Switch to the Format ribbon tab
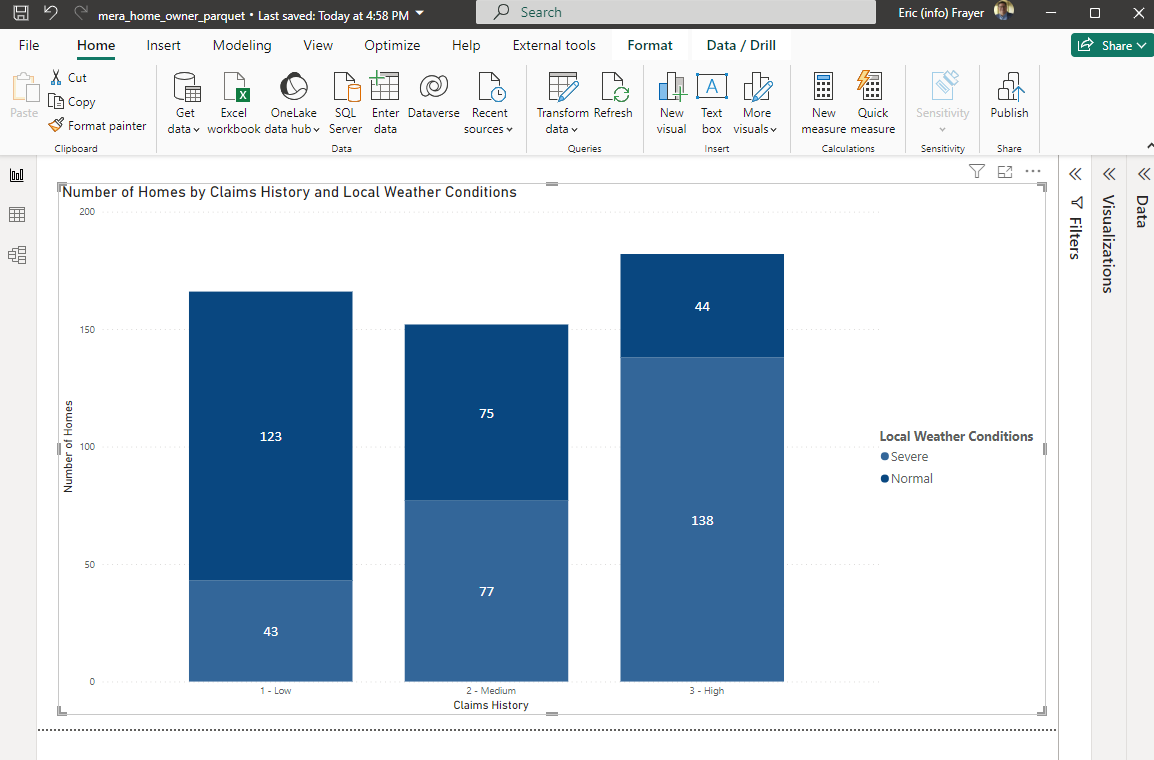The image size is (1154, 760). click(650, 45)
